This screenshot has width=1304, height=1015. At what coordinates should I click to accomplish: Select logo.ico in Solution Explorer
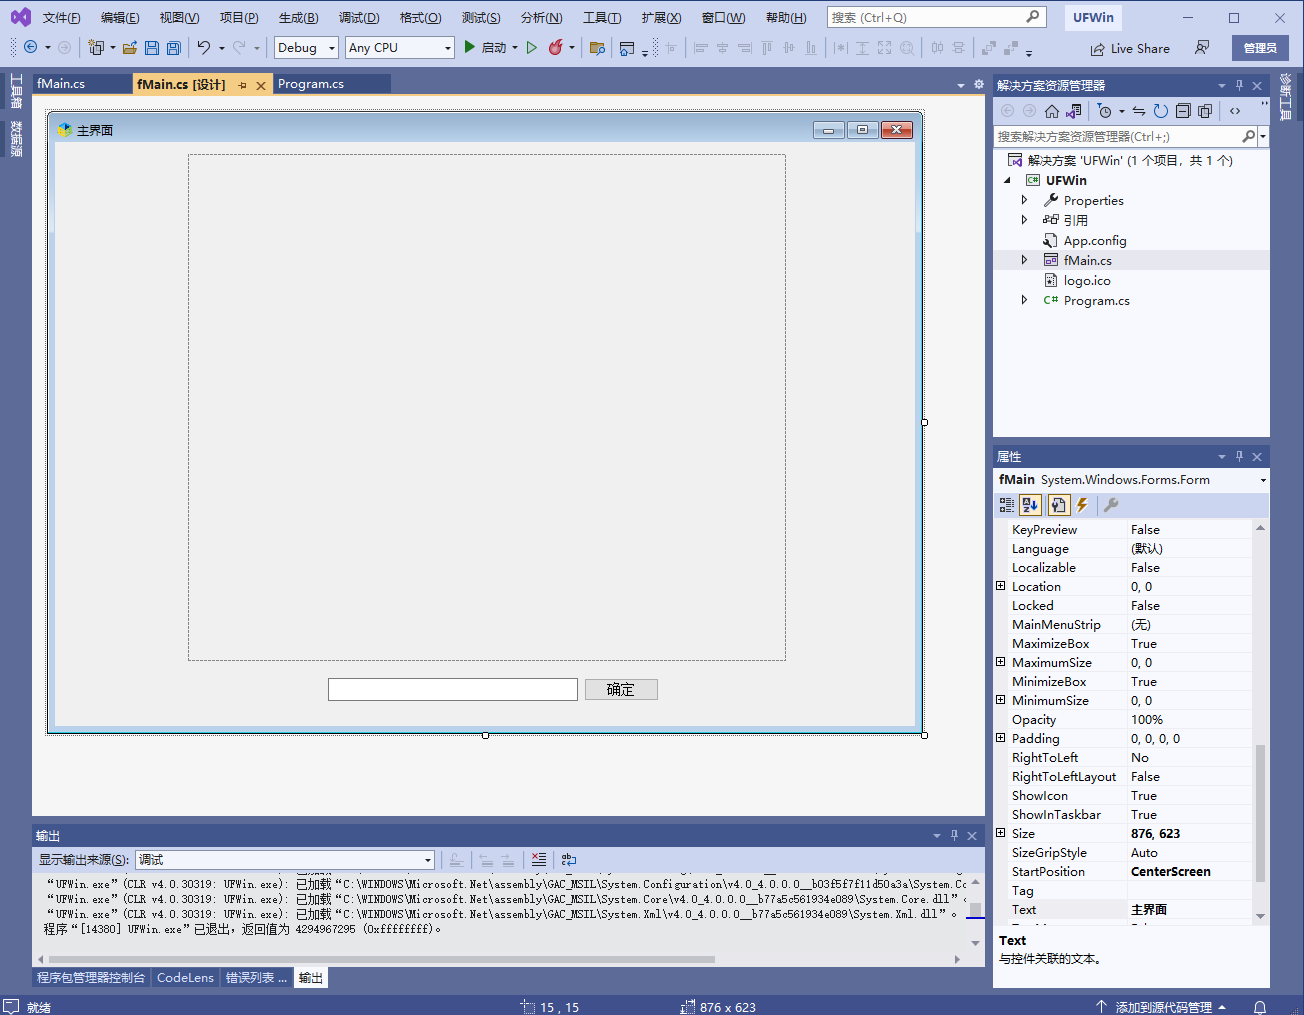click(x=1087, y=280)
